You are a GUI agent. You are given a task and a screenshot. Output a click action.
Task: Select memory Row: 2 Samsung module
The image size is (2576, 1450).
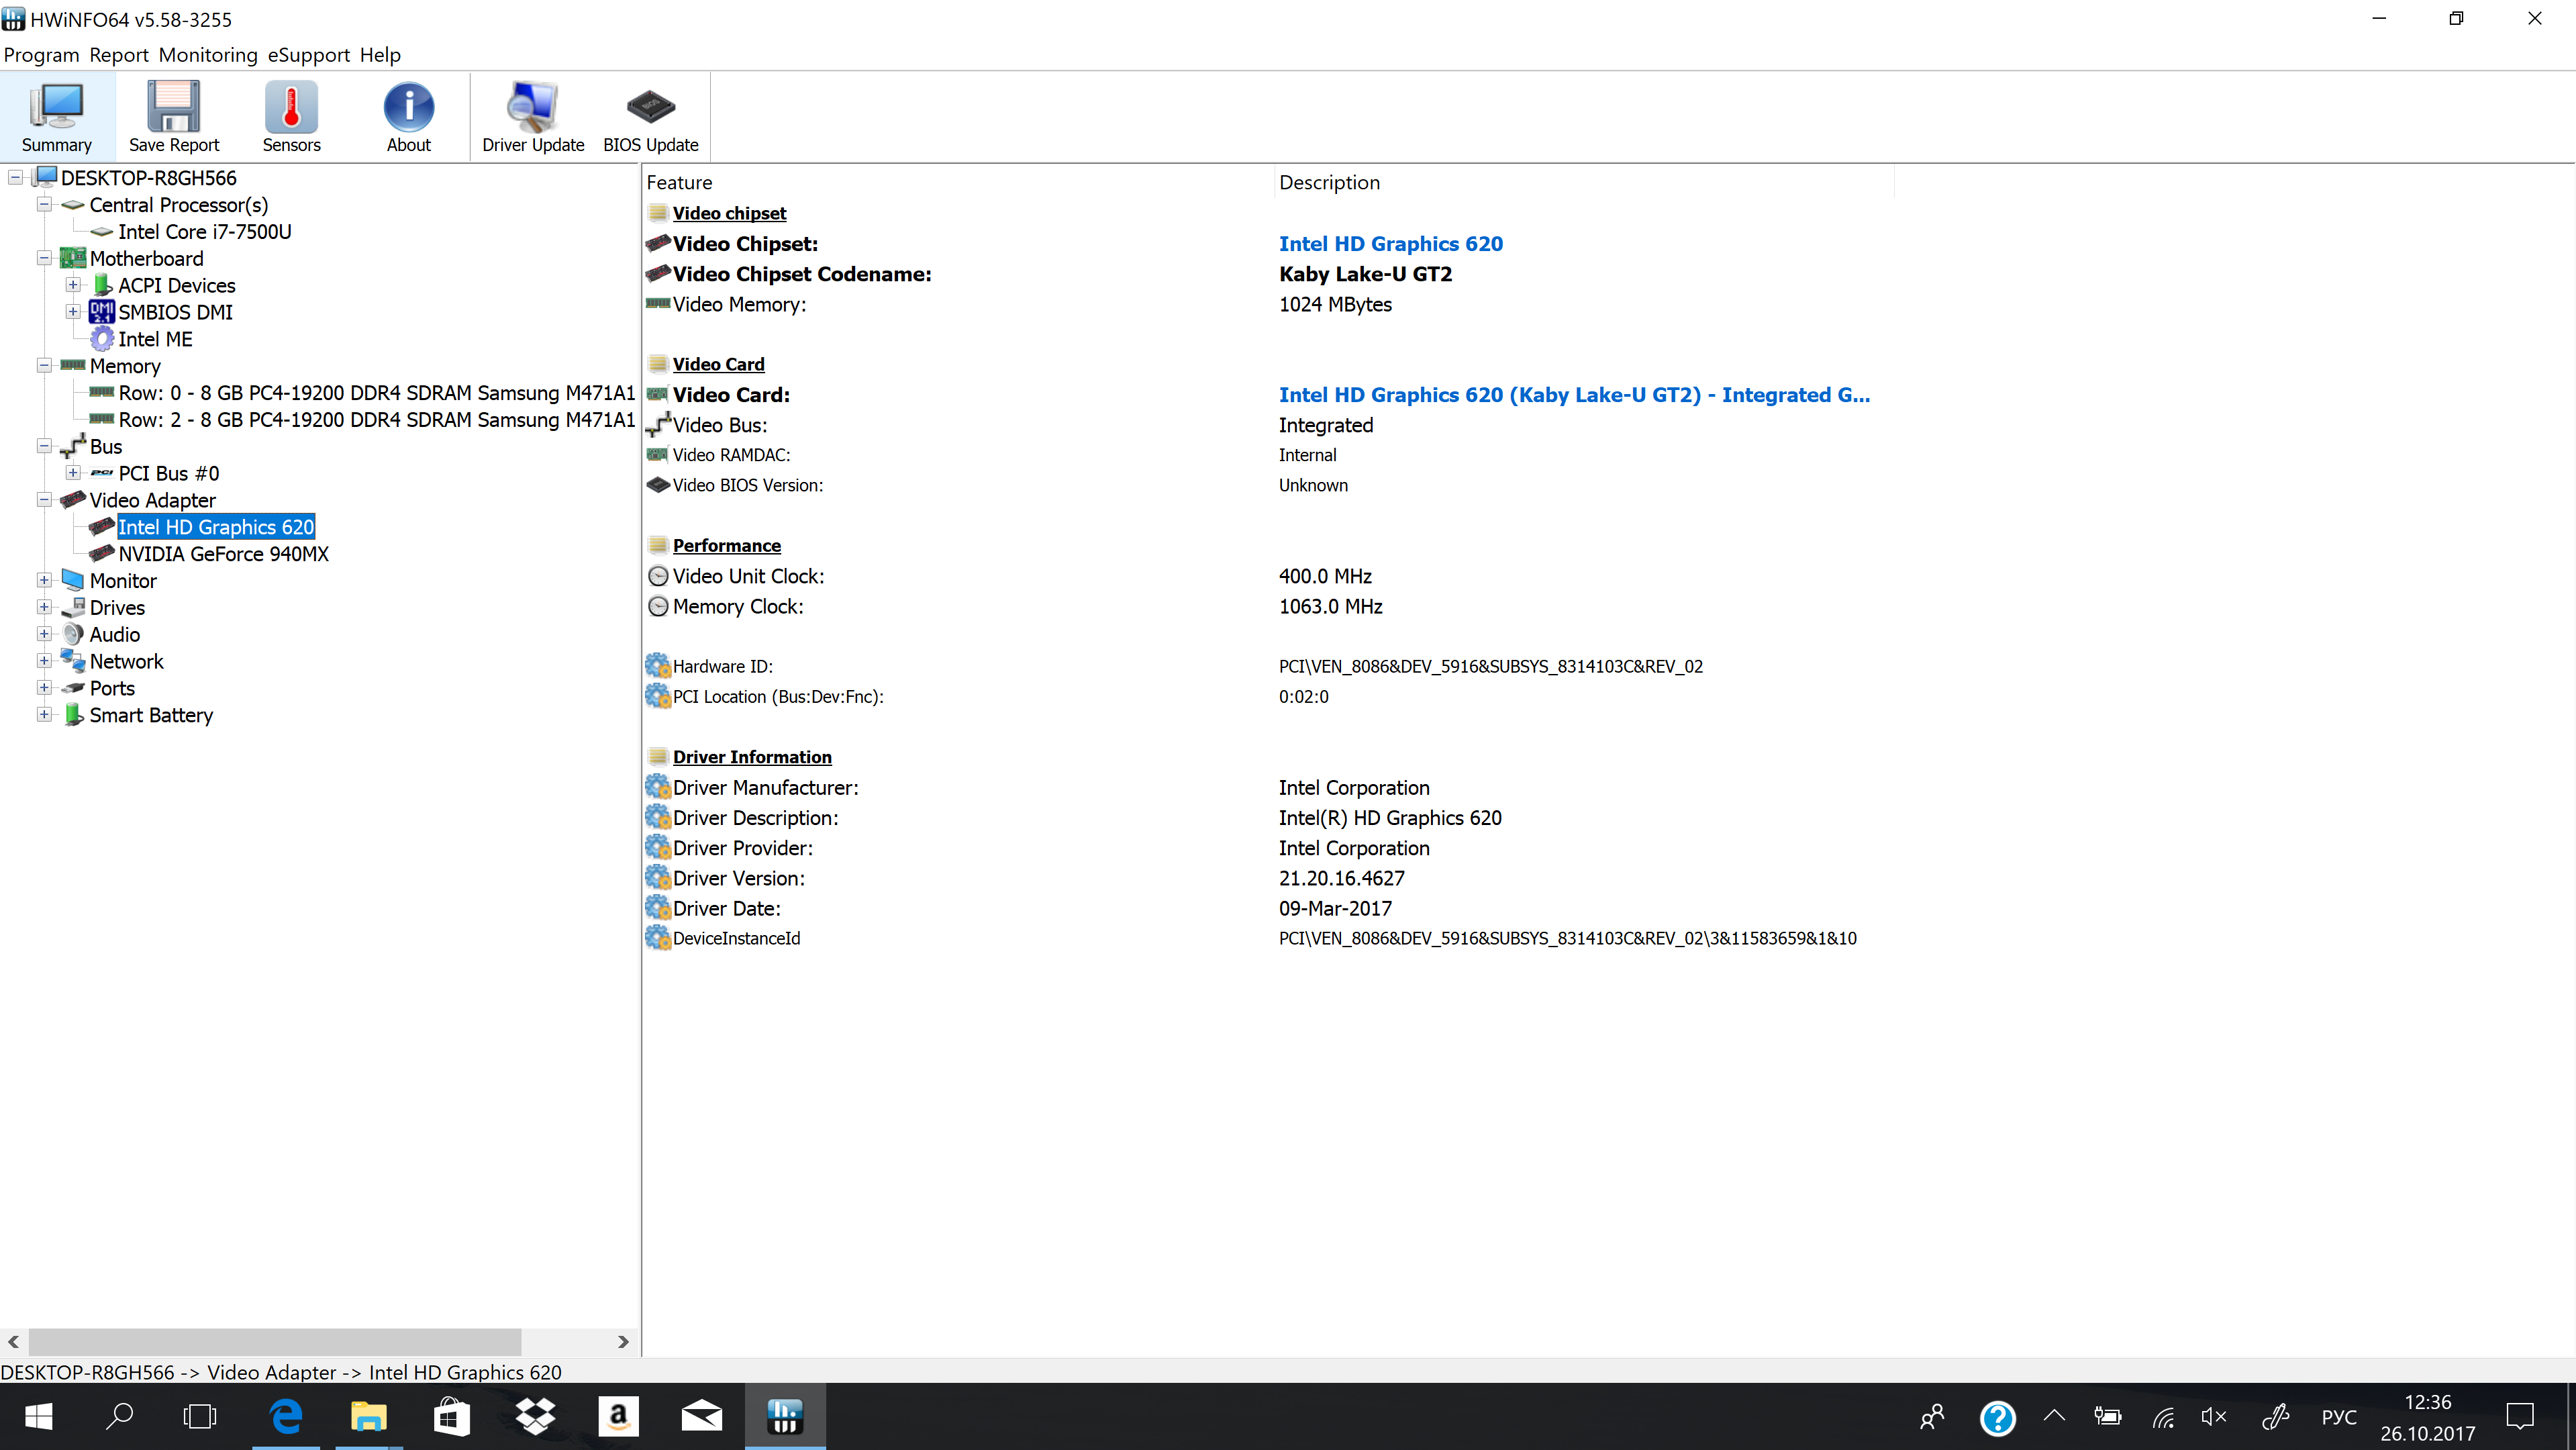(x=376, y=420)
